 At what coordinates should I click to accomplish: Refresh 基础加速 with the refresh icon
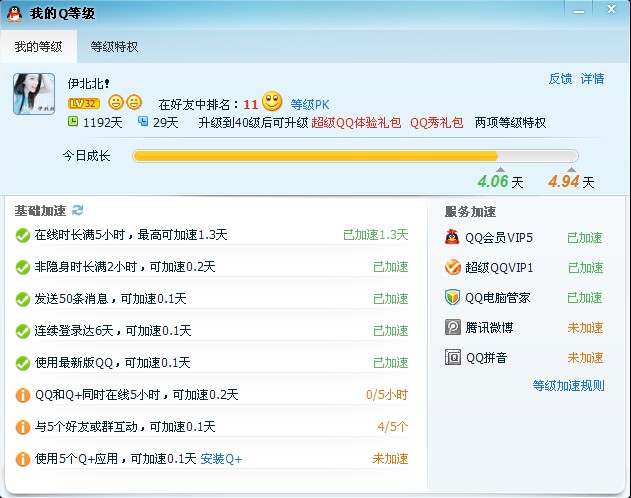click(77, 210)
